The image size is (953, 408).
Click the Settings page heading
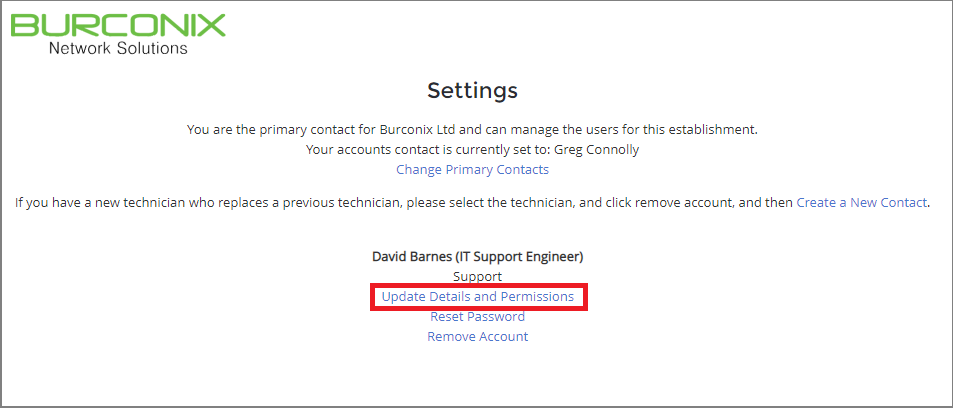[472, 91]
